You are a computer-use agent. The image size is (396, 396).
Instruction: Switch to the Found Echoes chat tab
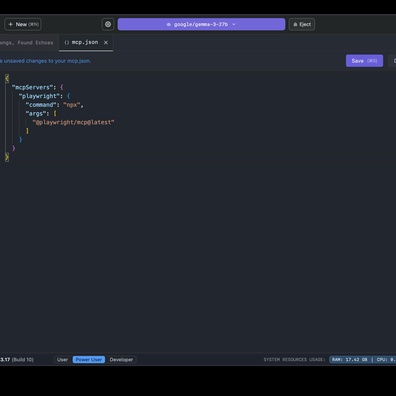click(27, 43)
